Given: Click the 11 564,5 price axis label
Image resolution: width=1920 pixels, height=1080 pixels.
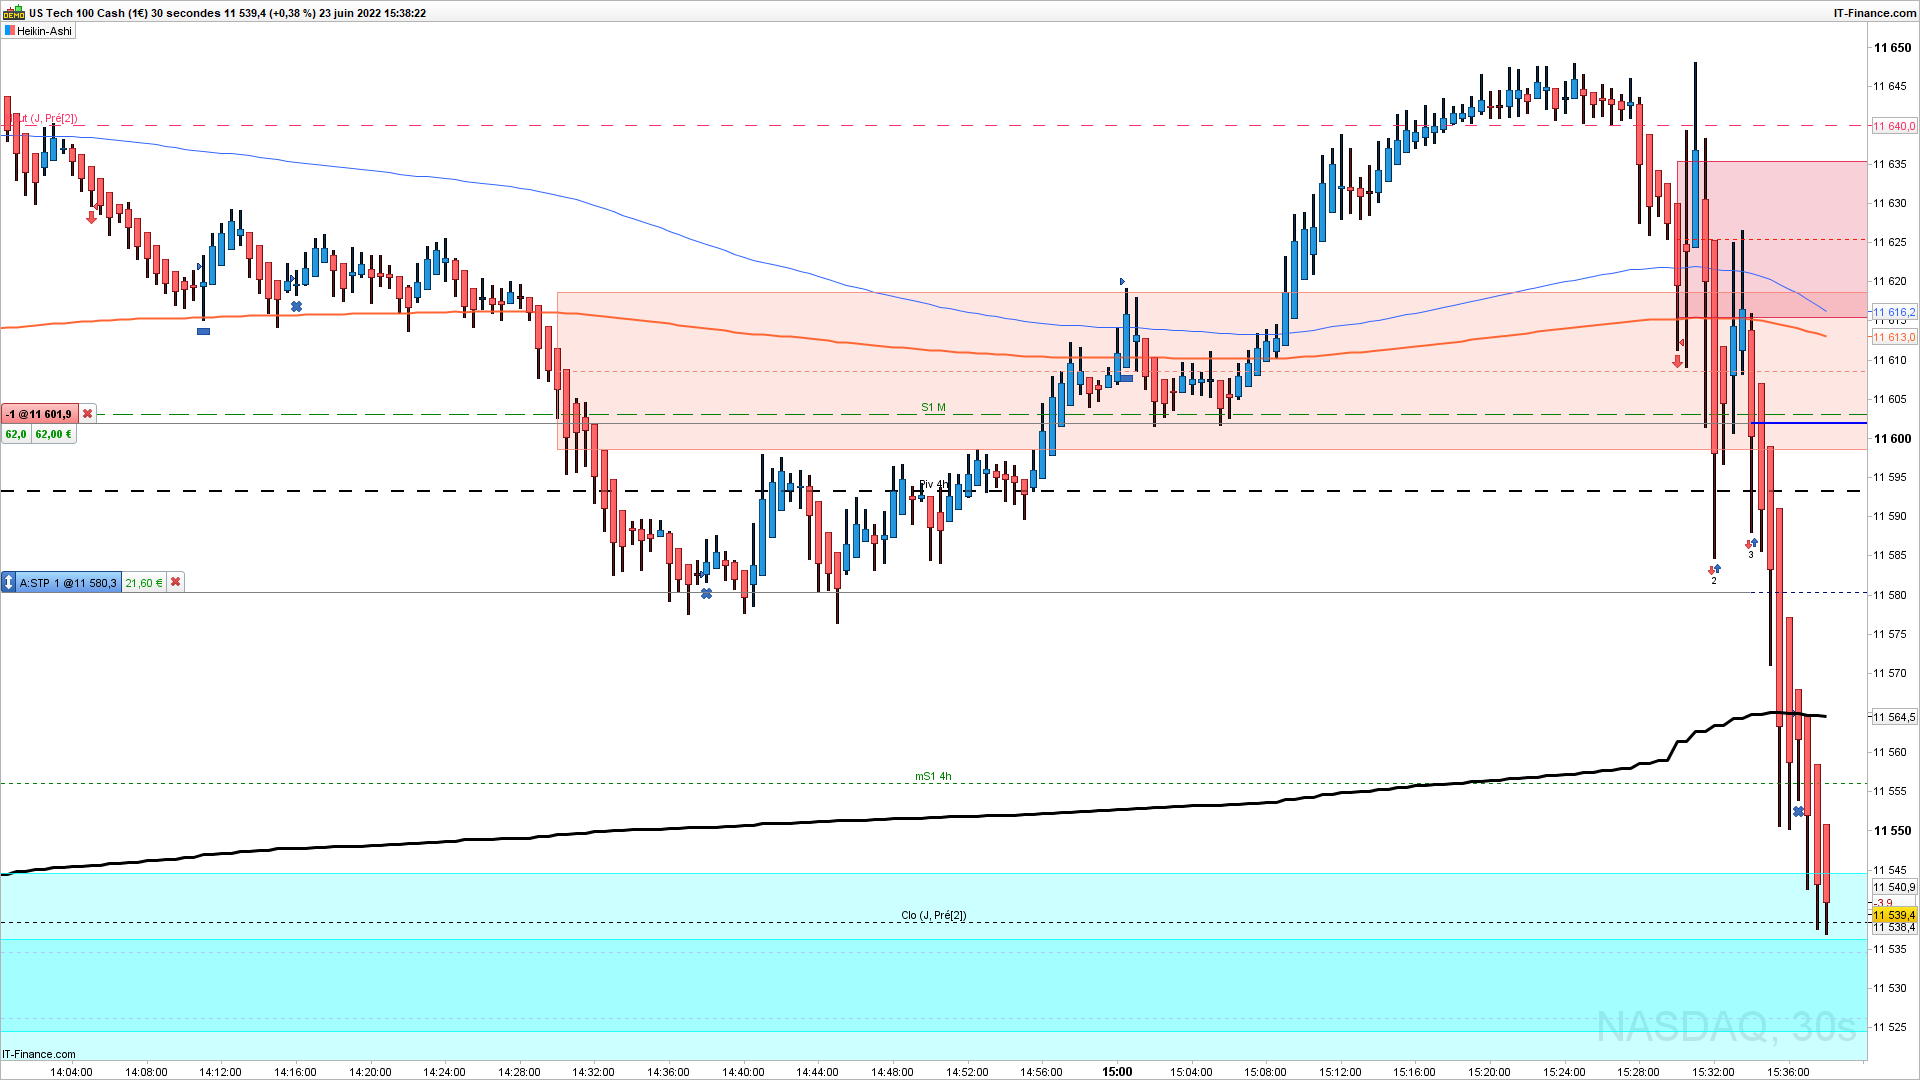Looking at the screenshot, I should tap(1894, 717).
